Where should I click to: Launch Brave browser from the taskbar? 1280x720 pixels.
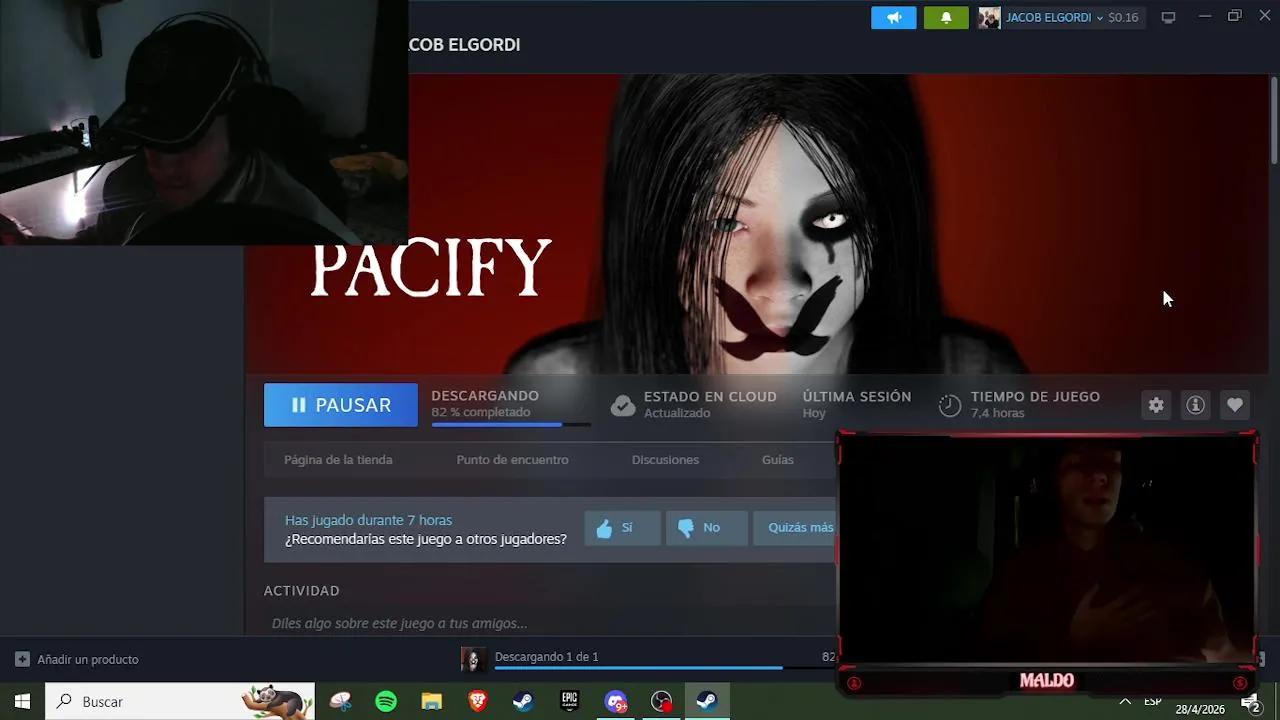478,702
